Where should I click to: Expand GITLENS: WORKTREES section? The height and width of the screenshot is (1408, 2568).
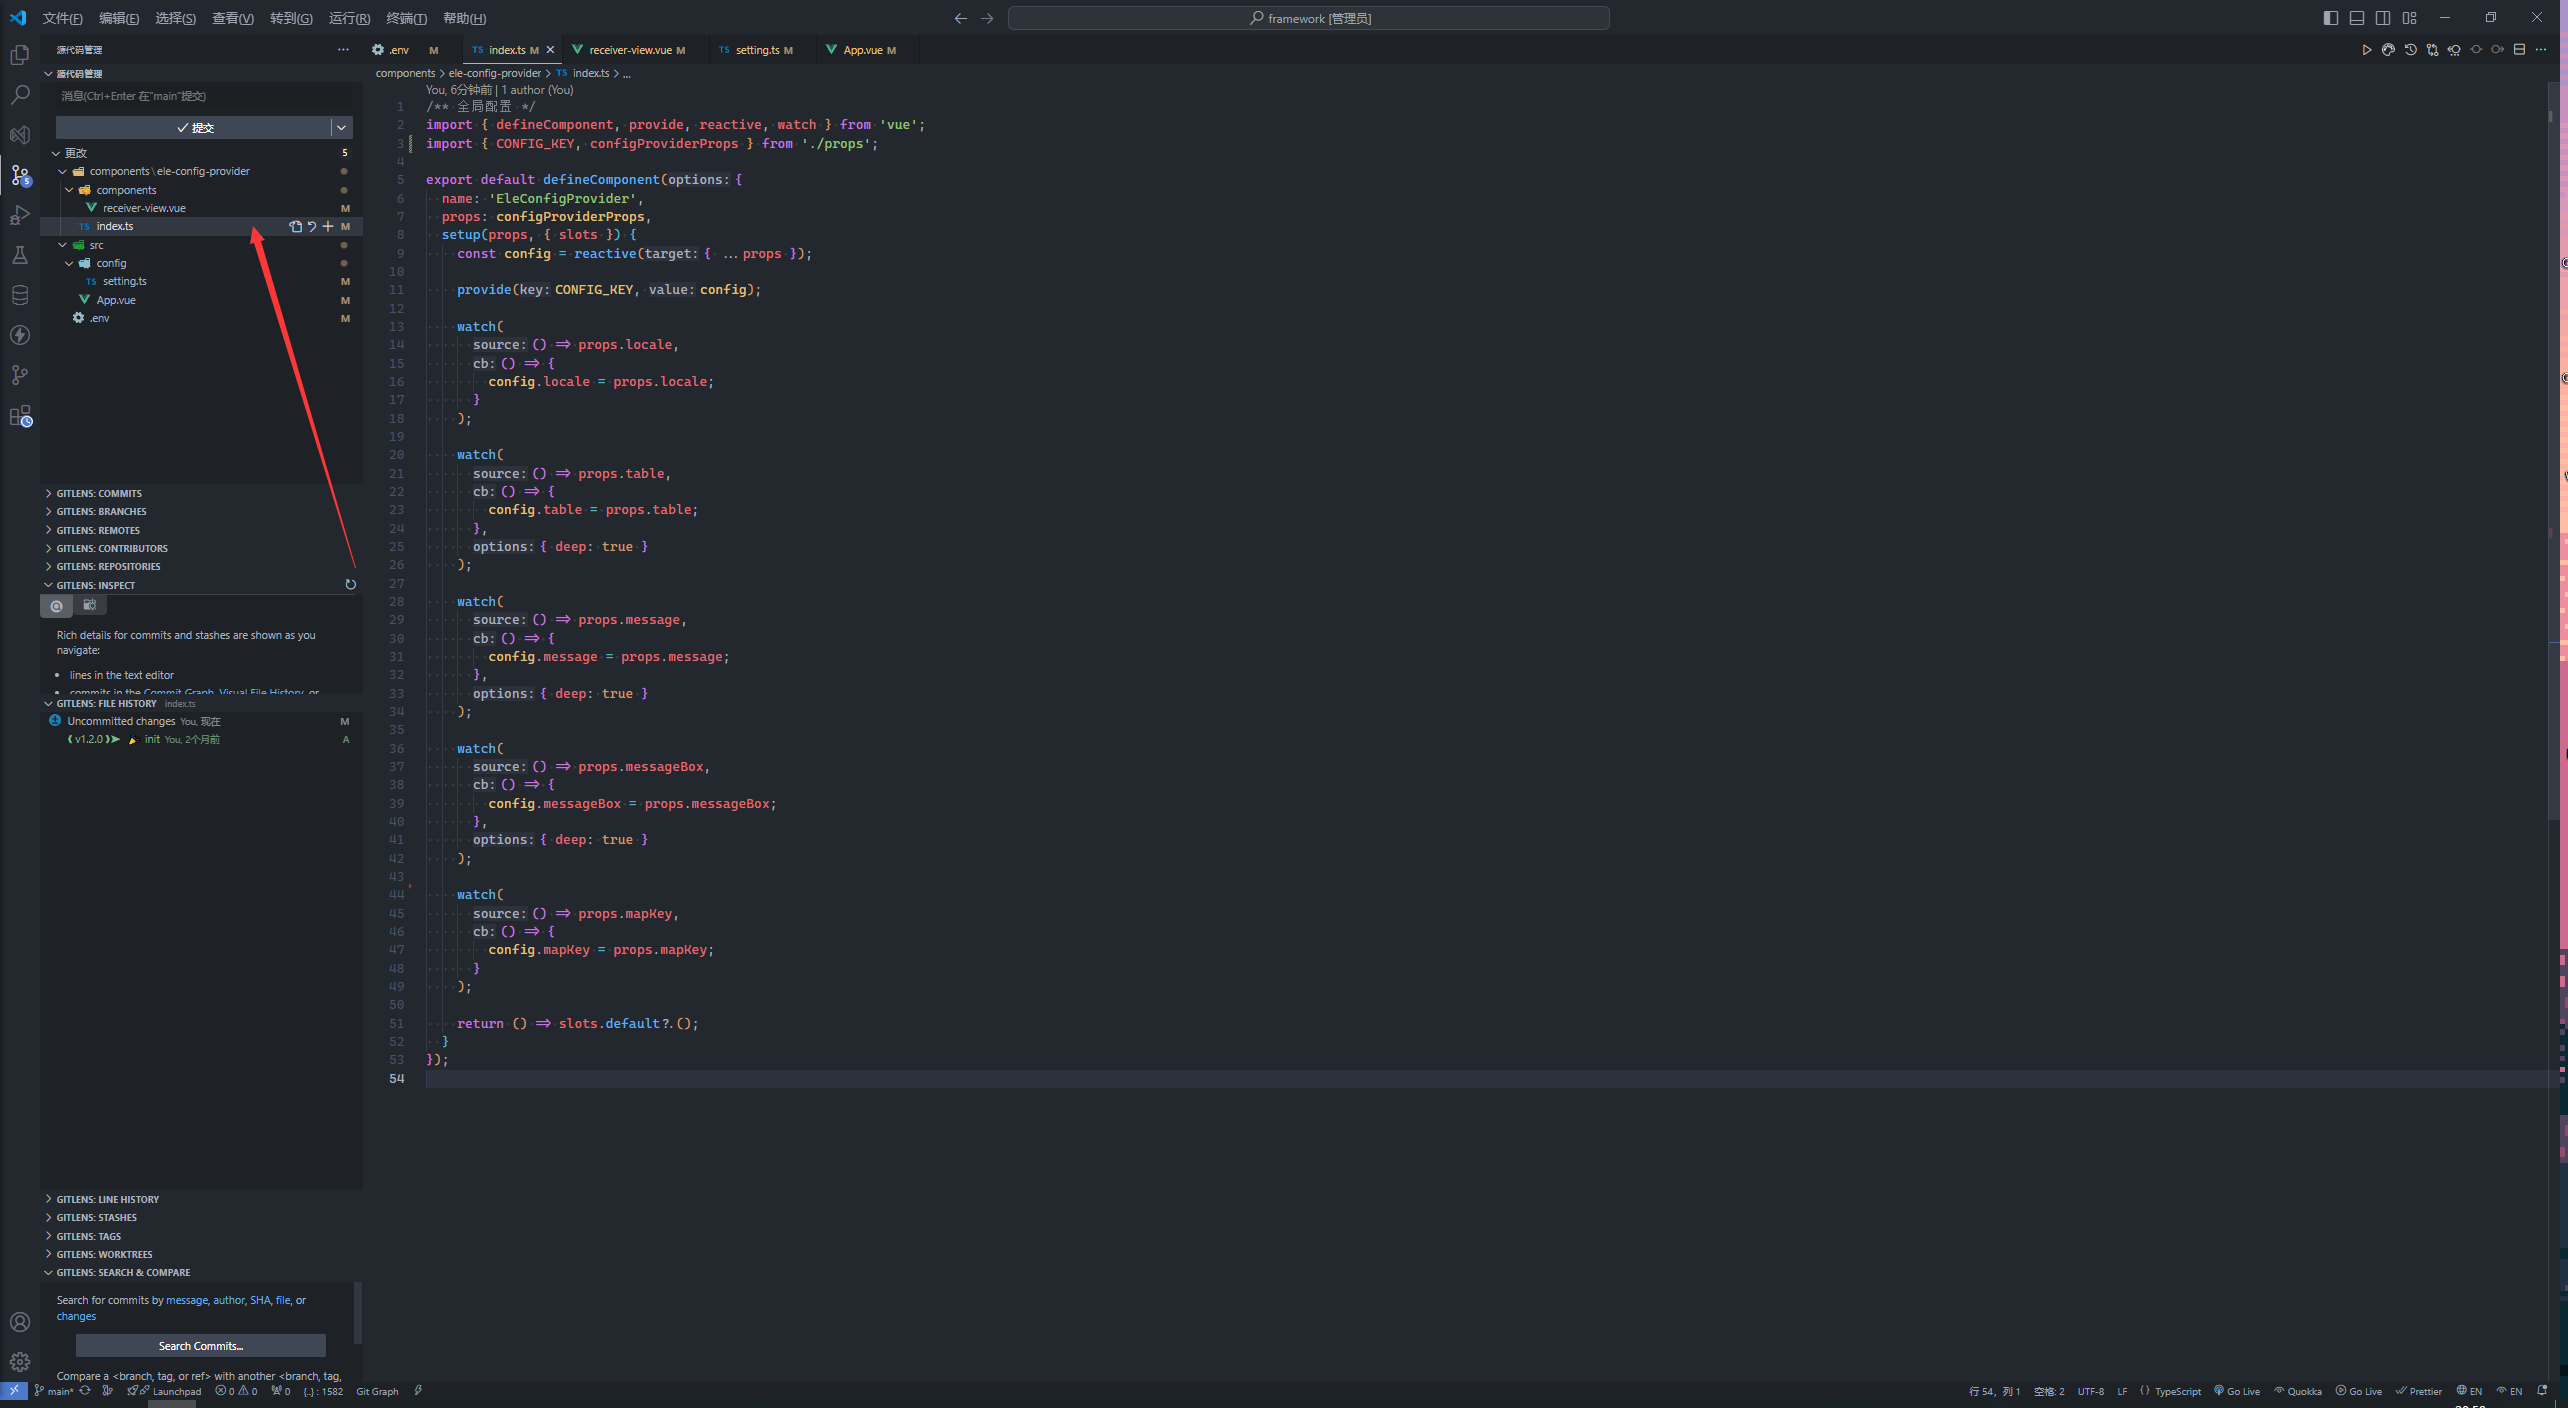click(x=200, y=1255)
